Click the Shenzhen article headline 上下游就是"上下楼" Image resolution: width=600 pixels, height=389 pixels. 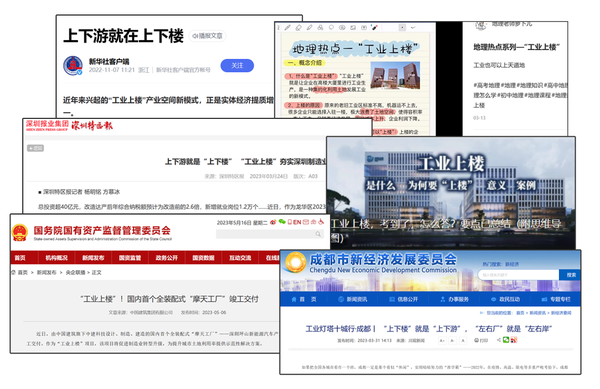tap(245, 162)
